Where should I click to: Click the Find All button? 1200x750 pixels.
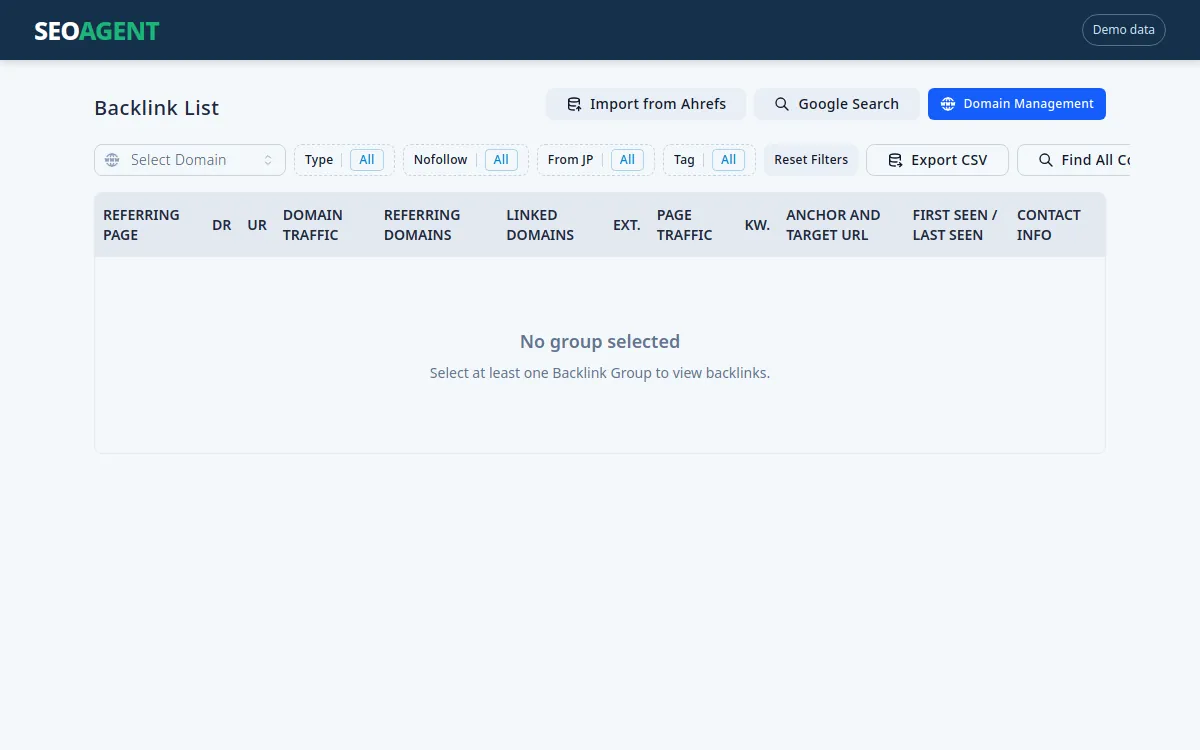1074,160
